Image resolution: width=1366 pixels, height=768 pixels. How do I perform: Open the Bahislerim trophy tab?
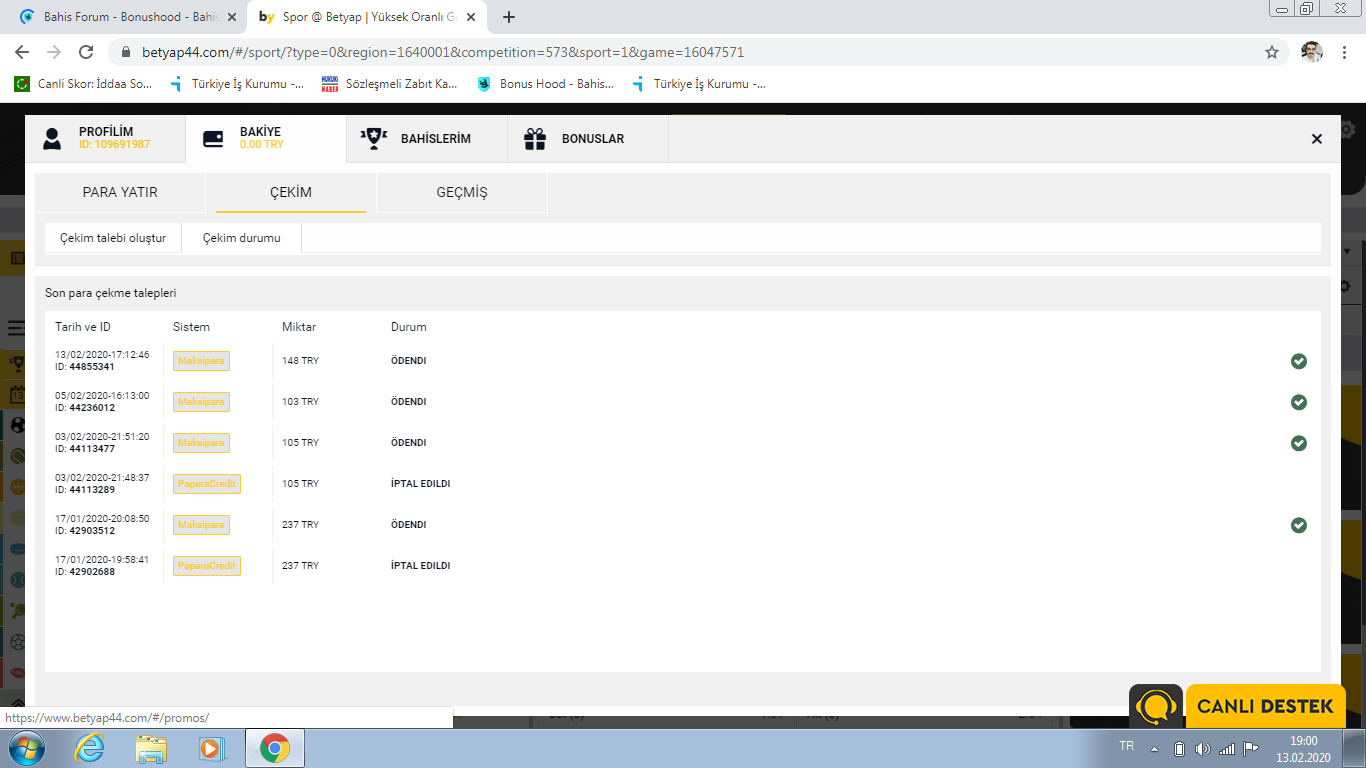click(427, 139)
